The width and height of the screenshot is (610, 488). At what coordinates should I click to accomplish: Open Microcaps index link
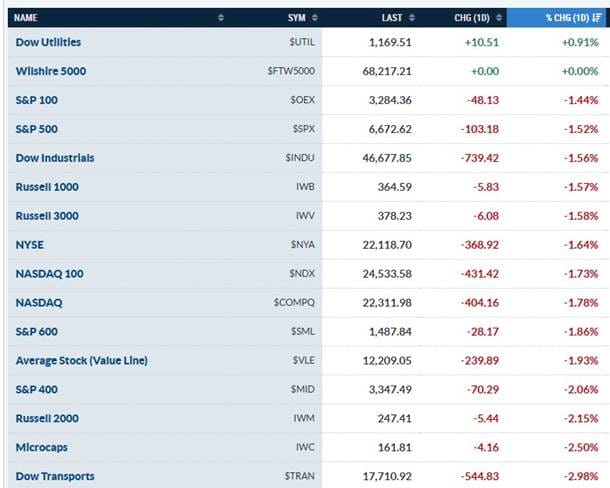(x=42, y=448)
